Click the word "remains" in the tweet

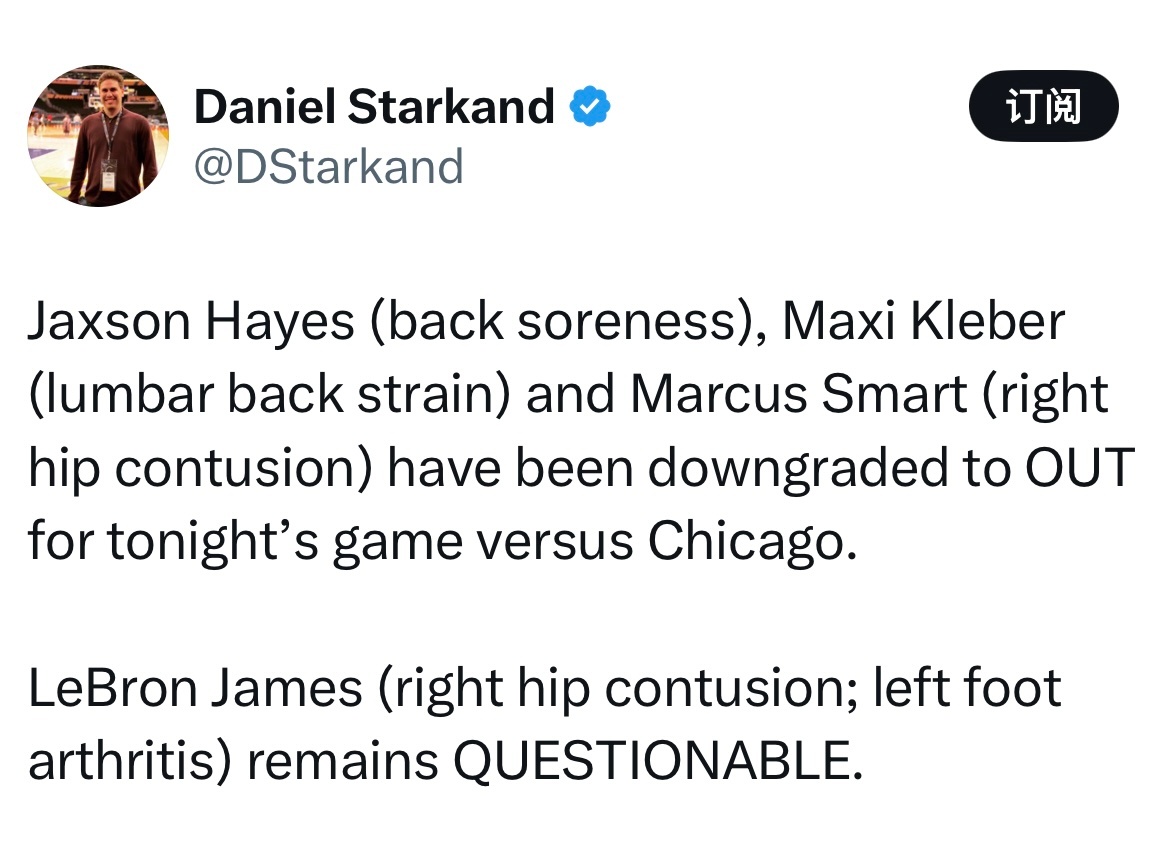click(342, 762)
